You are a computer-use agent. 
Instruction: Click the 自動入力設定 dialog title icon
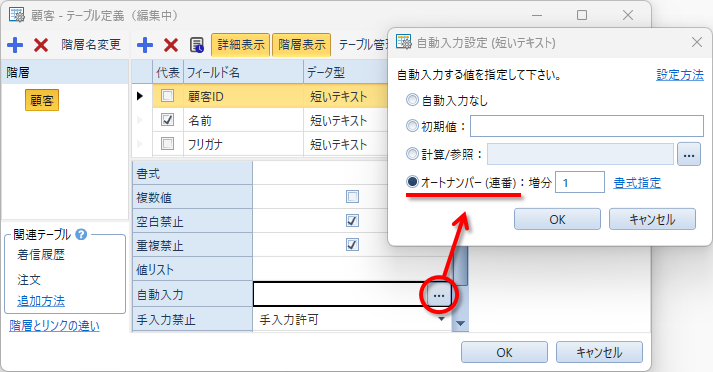pos(403,42)
